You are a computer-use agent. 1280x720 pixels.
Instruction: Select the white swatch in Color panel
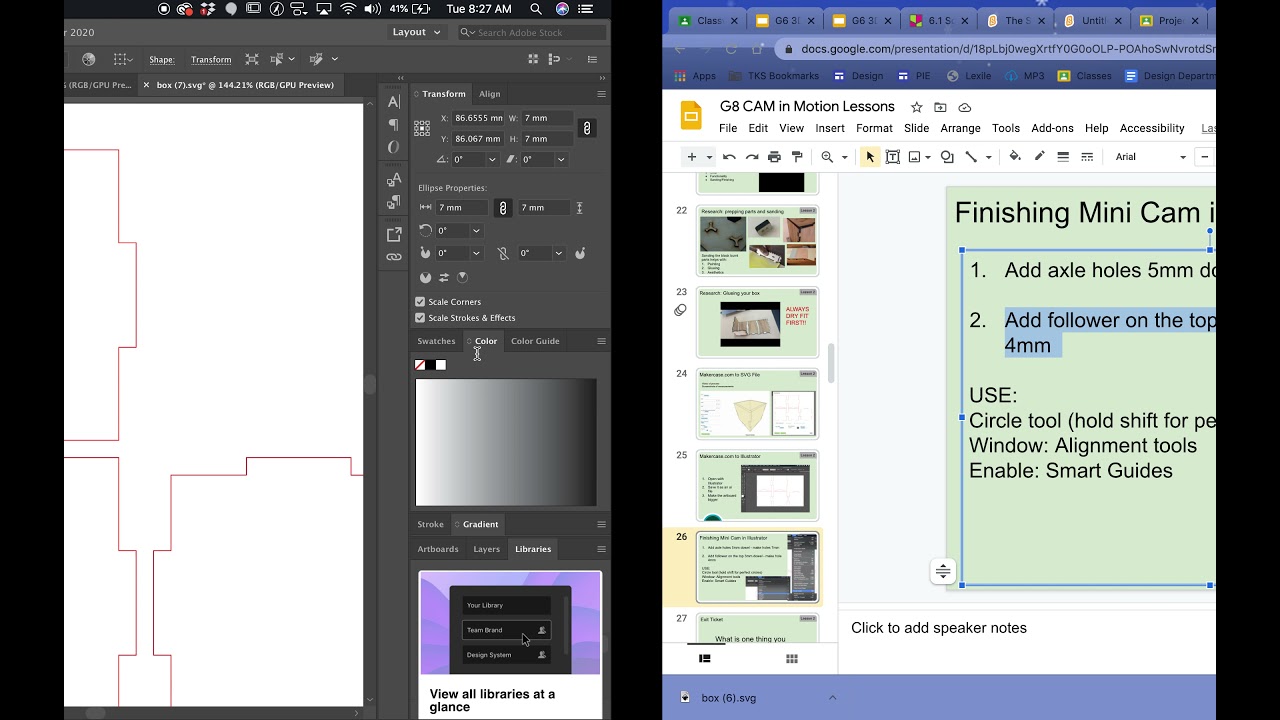[441, 365]
